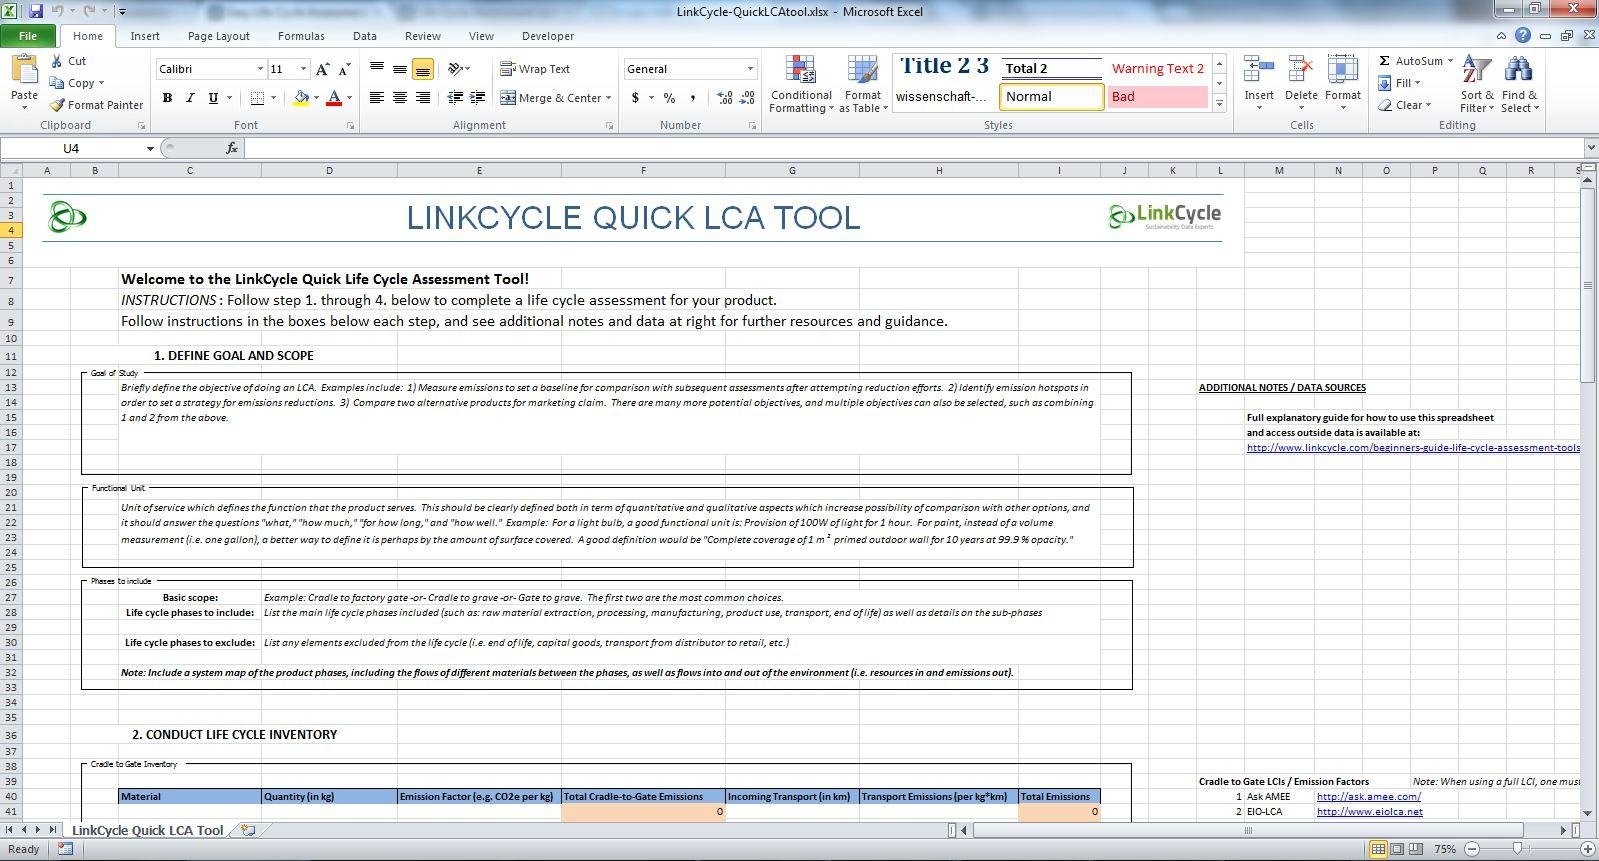
Task: Open the Fill dropdown
Action: tap(1399, 83)
